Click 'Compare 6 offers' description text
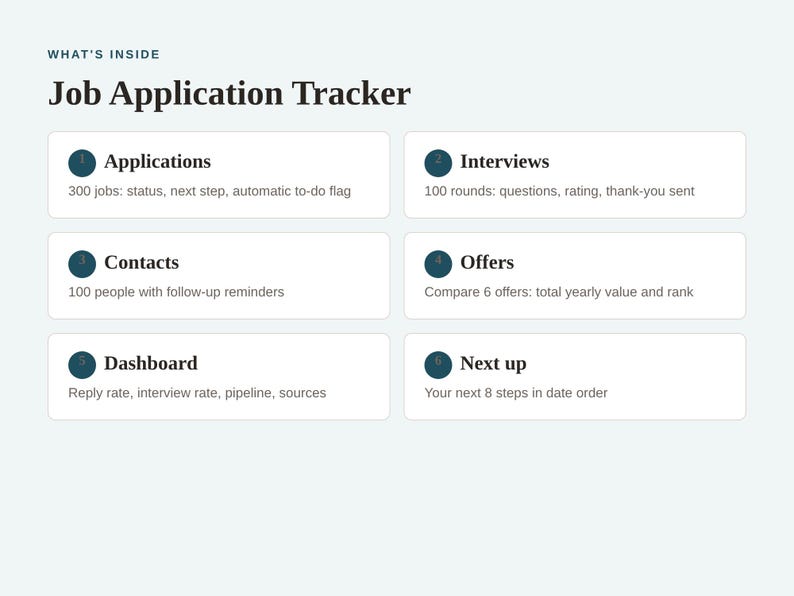Screen dimensions: 794x596 click(x=559, y=292)
